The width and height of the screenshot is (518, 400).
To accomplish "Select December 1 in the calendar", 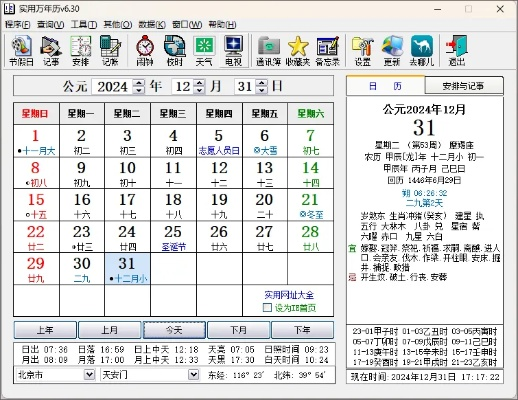I will (x=36, y=141).
